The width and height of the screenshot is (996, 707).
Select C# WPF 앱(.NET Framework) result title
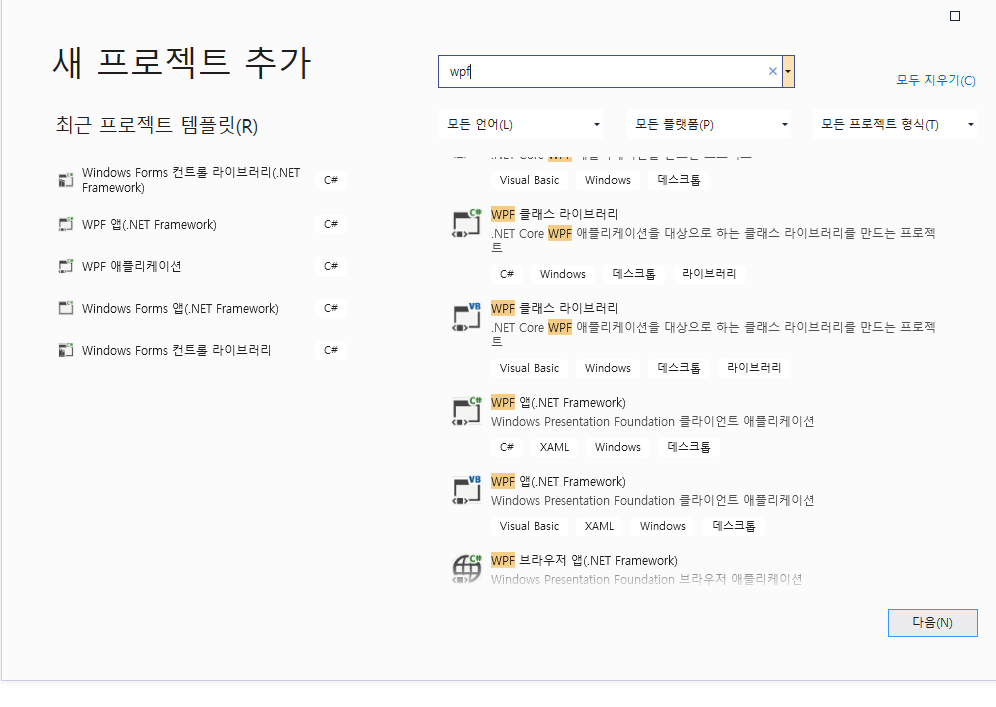point(558,403)
